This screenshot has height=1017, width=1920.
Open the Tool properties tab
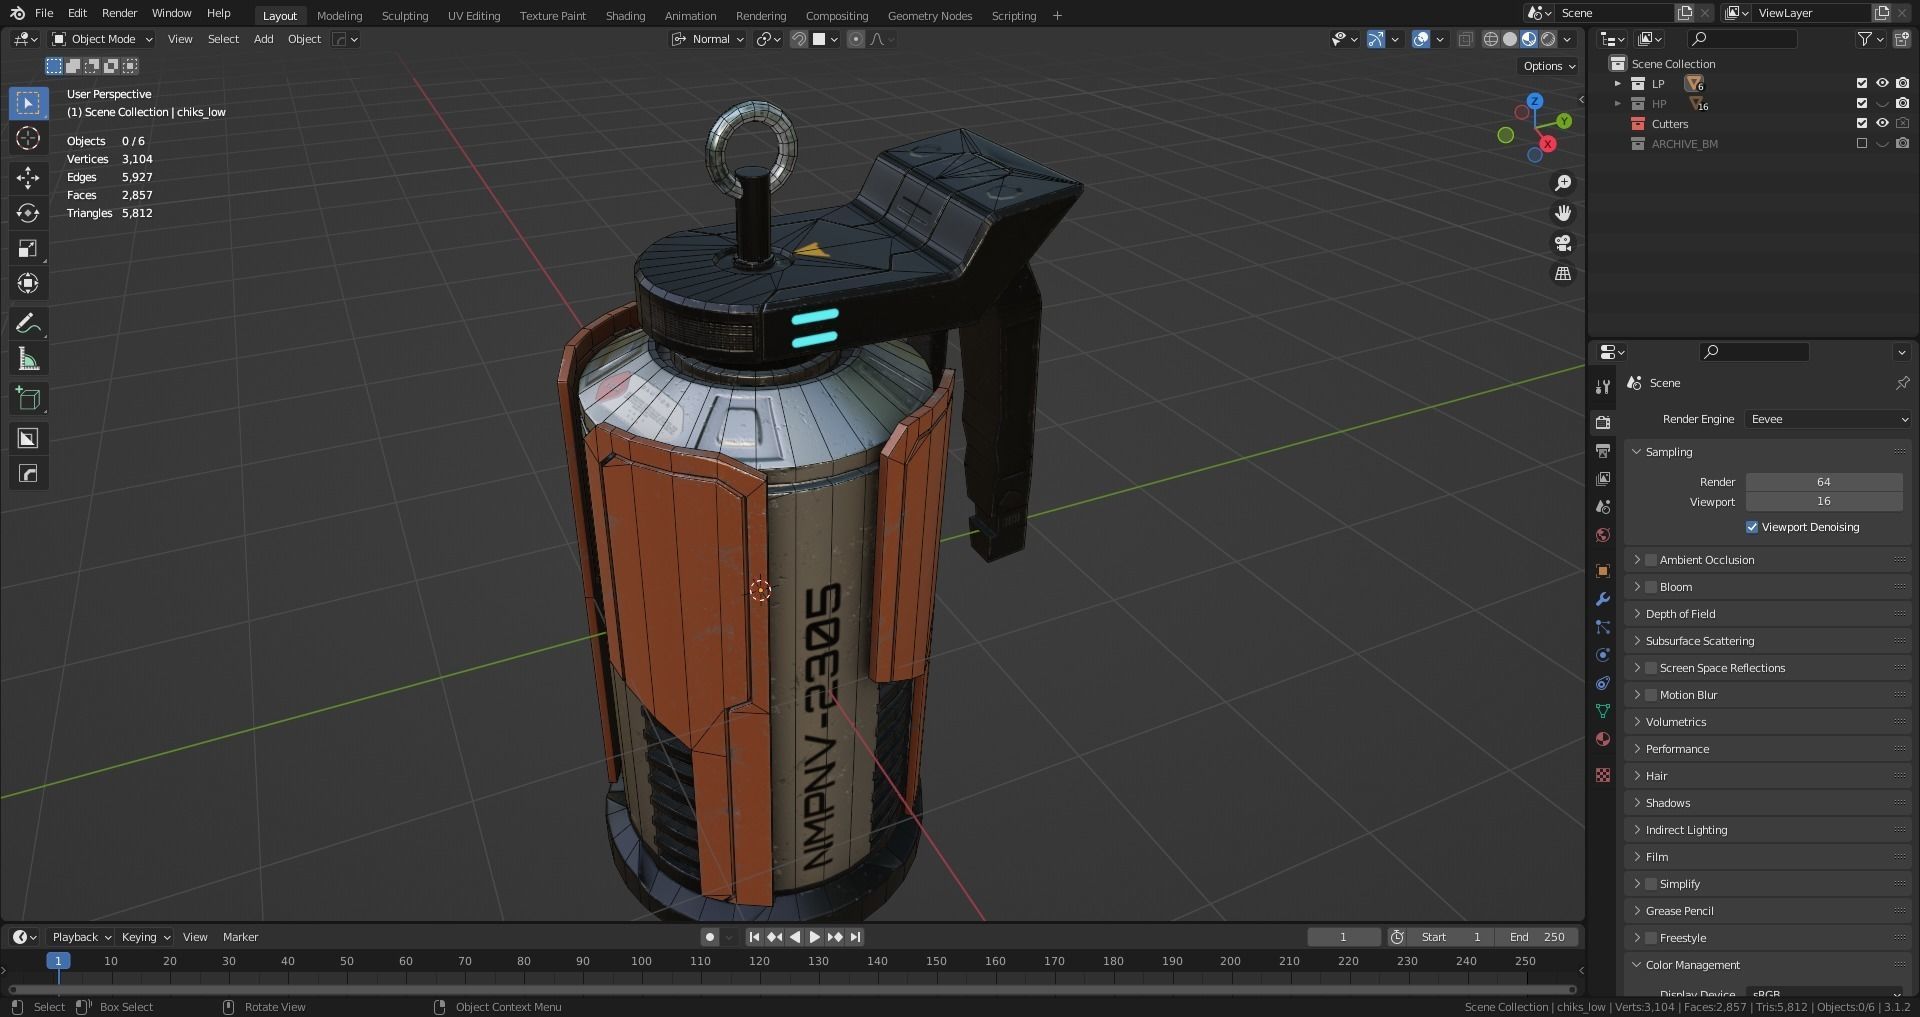[x=1603, y=387]
